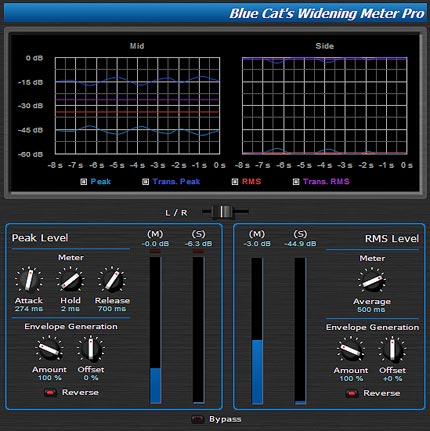Click the Peak Side level meter bar
The image size is (430, 431).
(x=199, y=330)
